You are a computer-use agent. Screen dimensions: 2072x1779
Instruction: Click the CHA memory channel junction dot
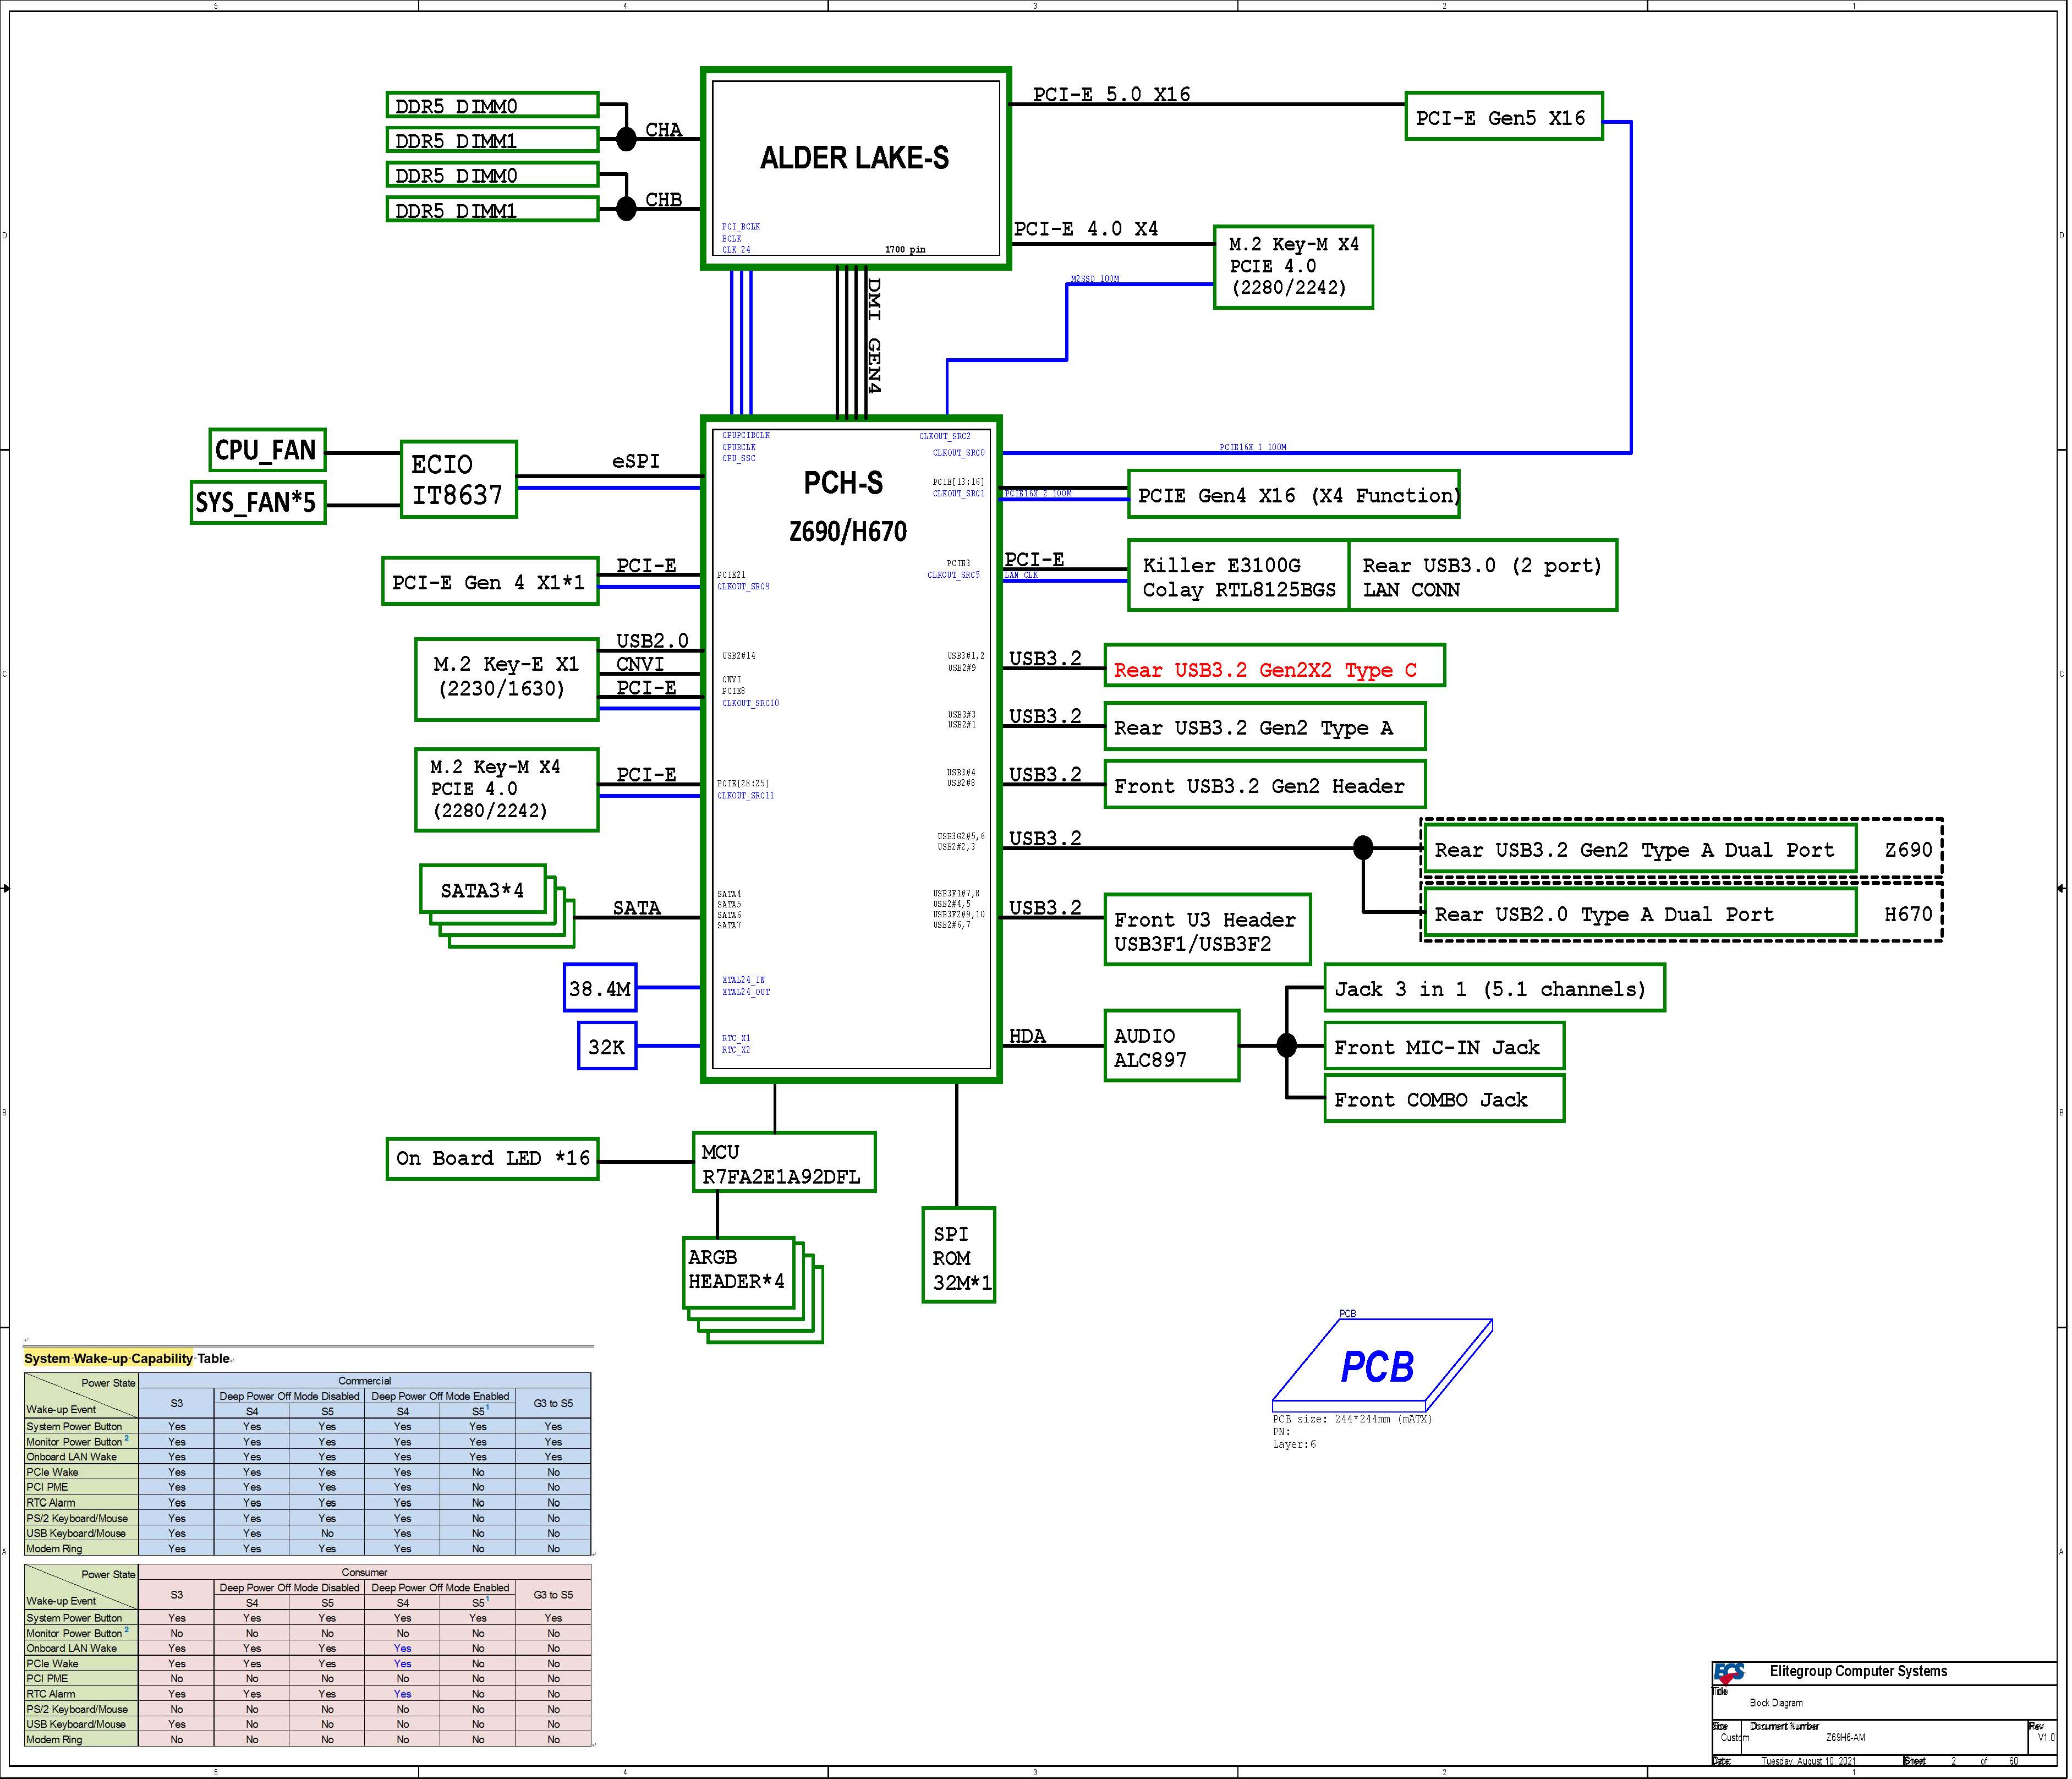click(626, 138)
